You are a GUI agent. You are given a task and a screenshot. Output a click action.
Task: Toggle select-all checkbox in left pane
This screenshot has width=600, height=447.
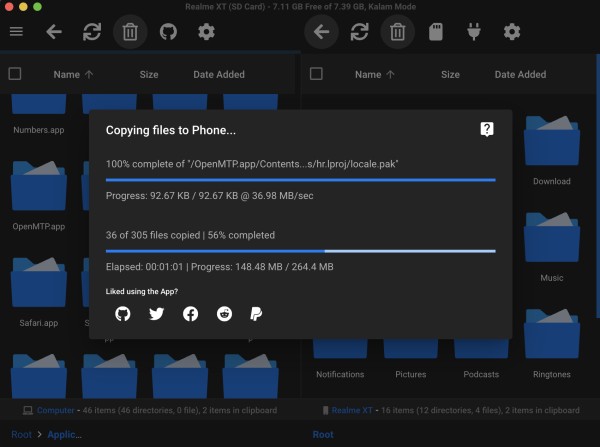15,74
